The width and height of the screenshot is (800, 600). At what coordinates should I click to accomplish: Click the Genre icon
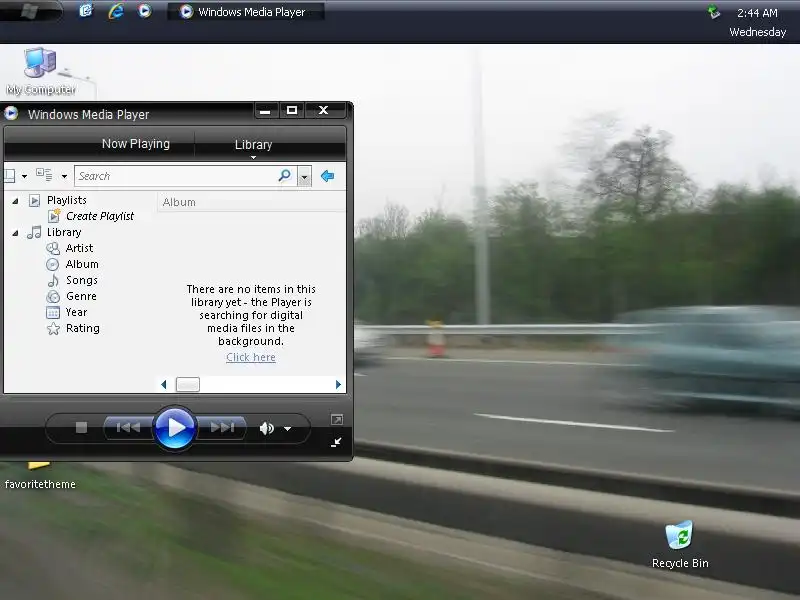coord(53,296)
